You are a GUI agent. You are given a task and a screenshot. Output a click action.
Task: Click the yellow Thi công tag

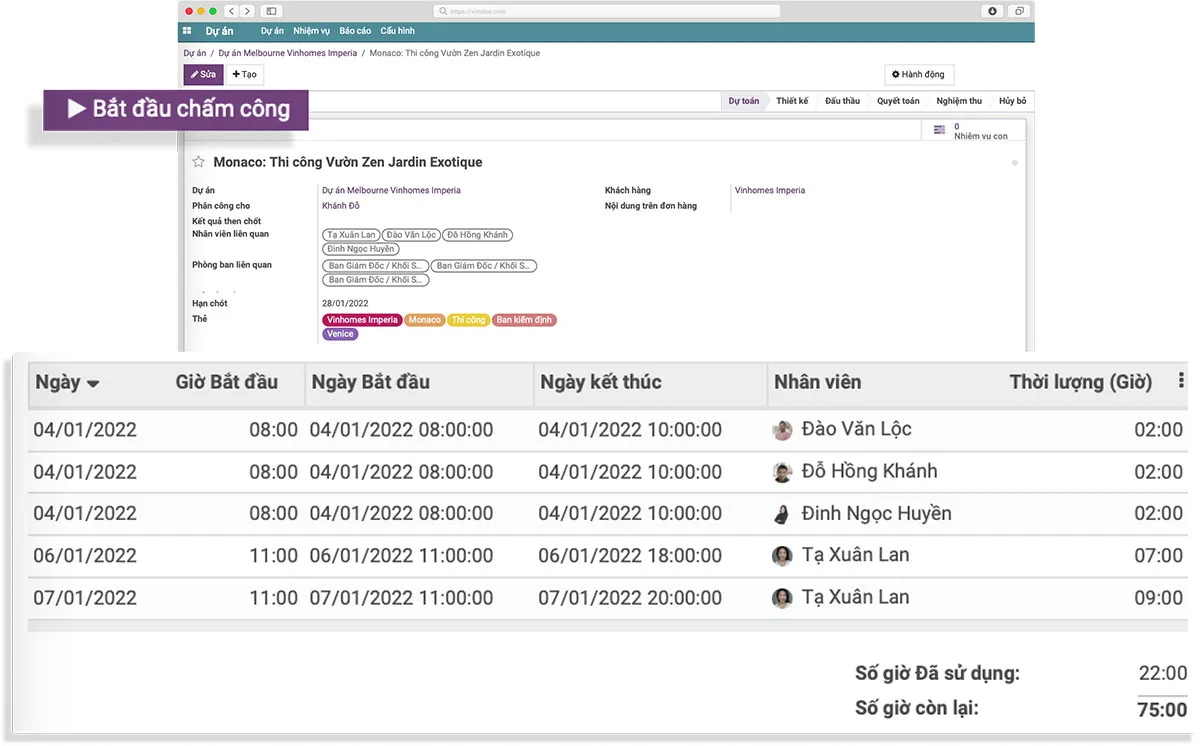pyautogui.click(x=468, y=320)
